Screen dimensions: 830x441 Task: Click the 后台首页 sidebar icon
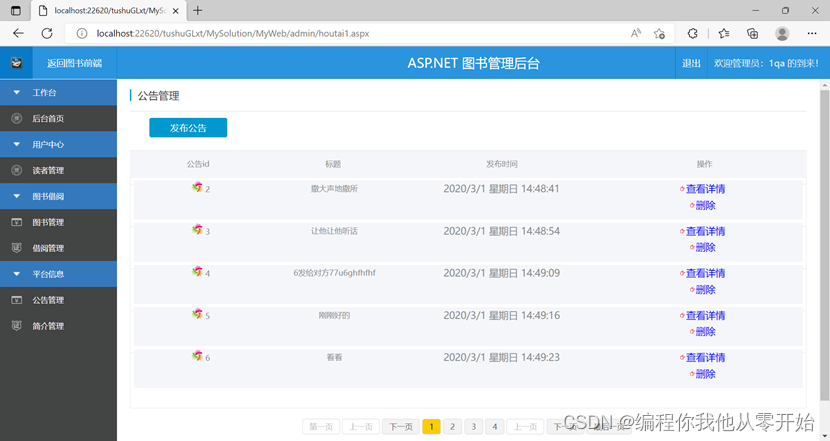click(x=16, y=118)
